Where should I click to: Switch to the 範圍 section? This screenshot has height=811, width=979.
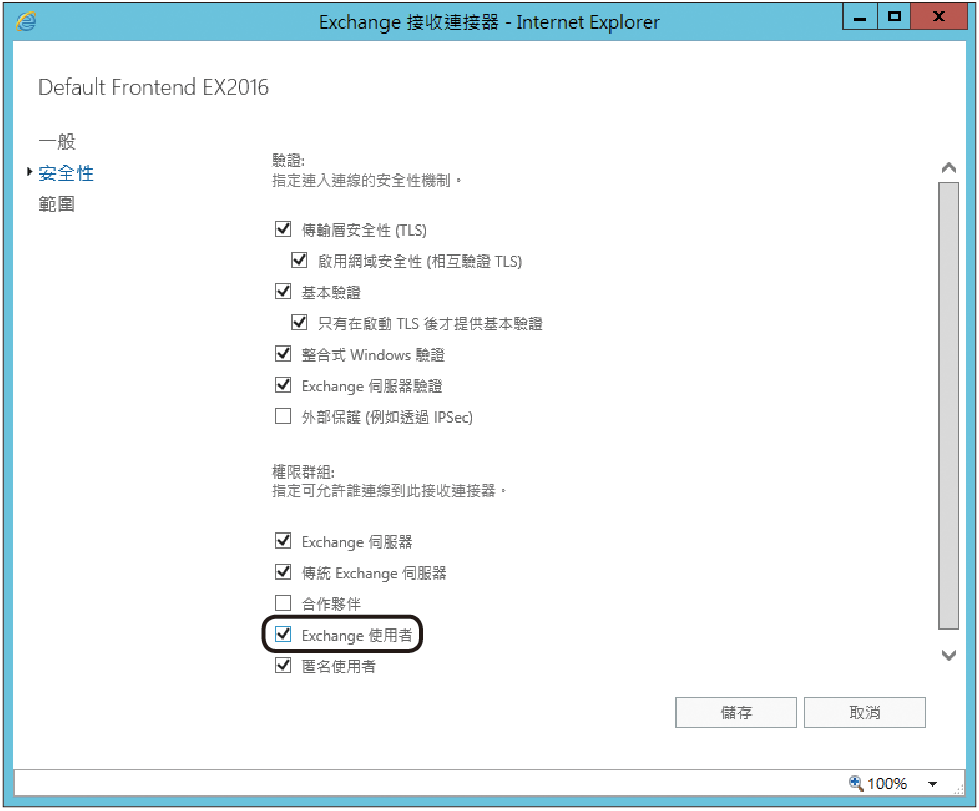coord(56,204)
